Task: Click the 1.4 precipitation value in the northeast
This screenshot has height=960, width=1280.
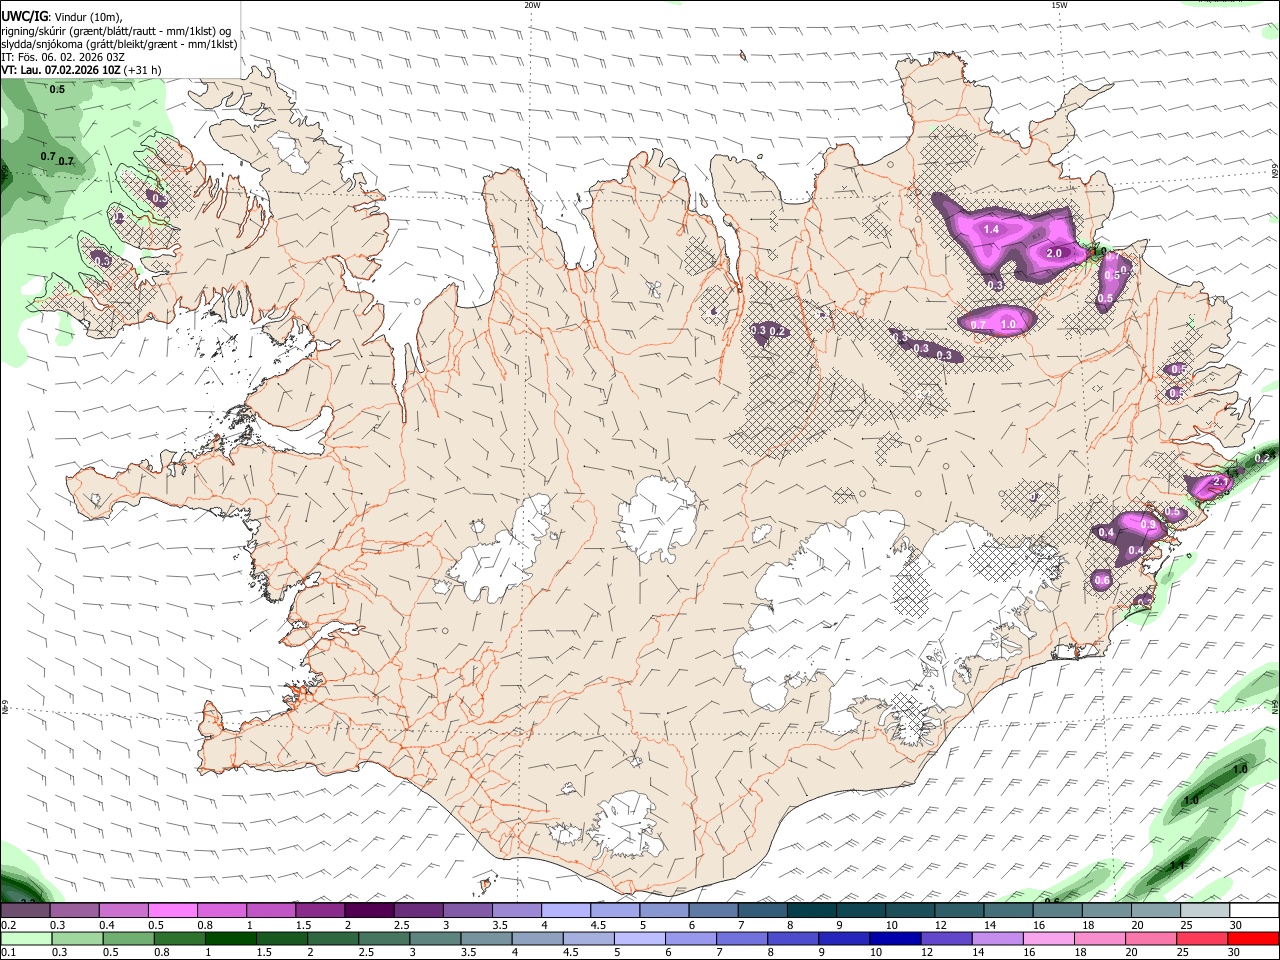Action: (991, 230)
